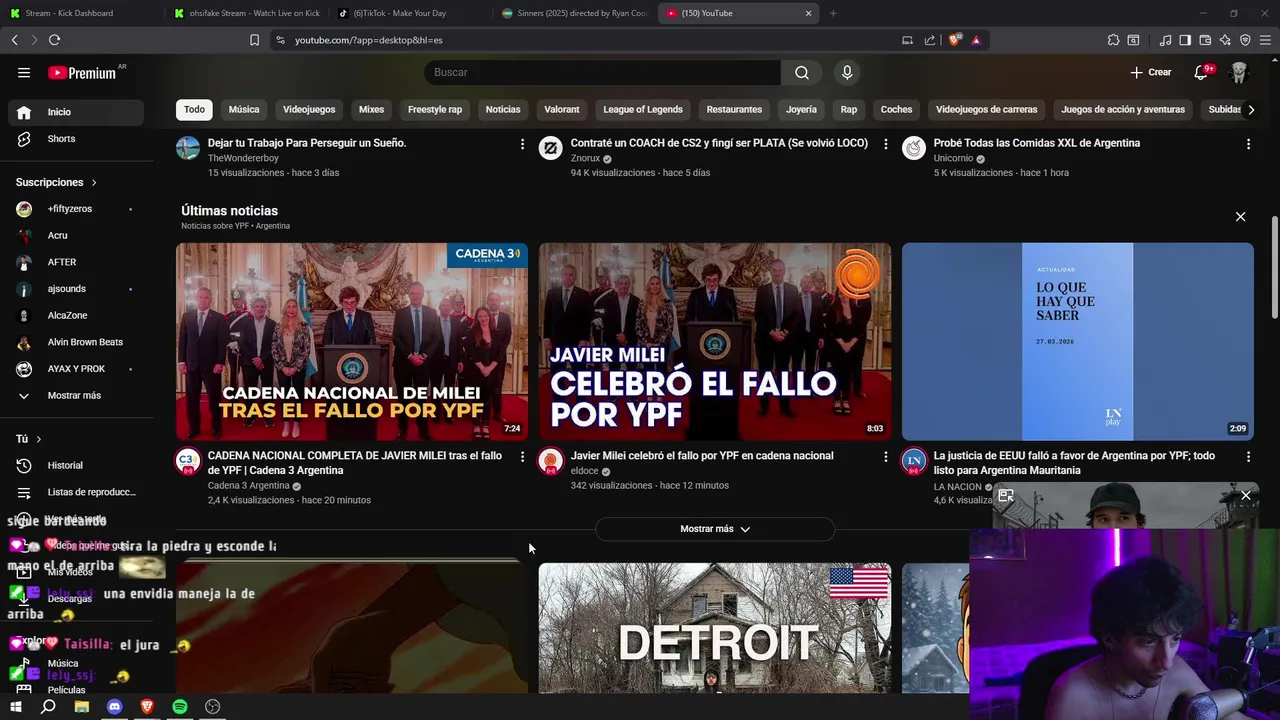Expand the Tú section chevron
This screenshot has height=720, width=1280.
[x=39, y=439]
